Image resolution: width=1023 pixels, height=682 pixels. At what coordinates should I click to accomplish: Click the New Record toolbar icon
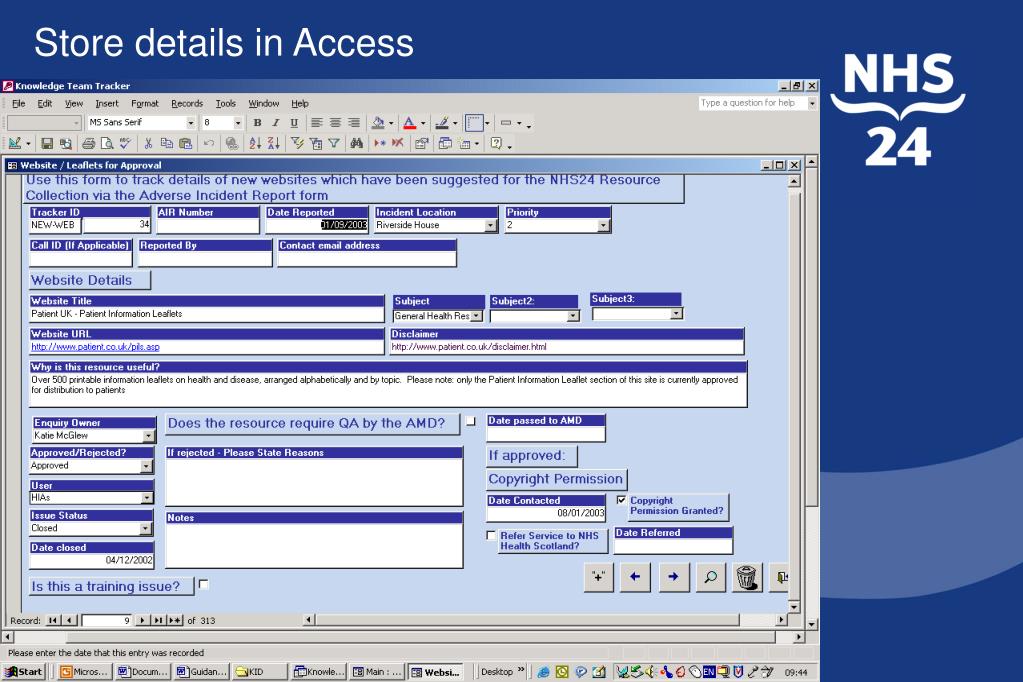[x=379, y=144]
